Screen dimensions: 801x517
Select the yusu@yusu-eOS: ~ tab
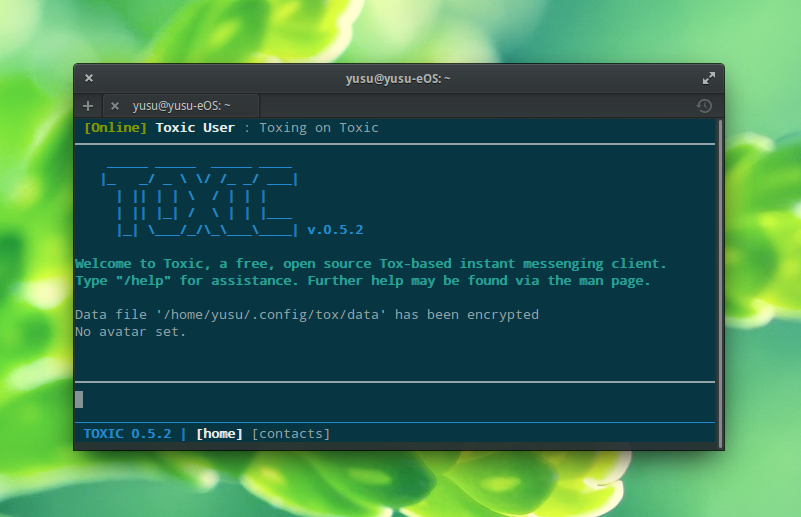point(181,106)
